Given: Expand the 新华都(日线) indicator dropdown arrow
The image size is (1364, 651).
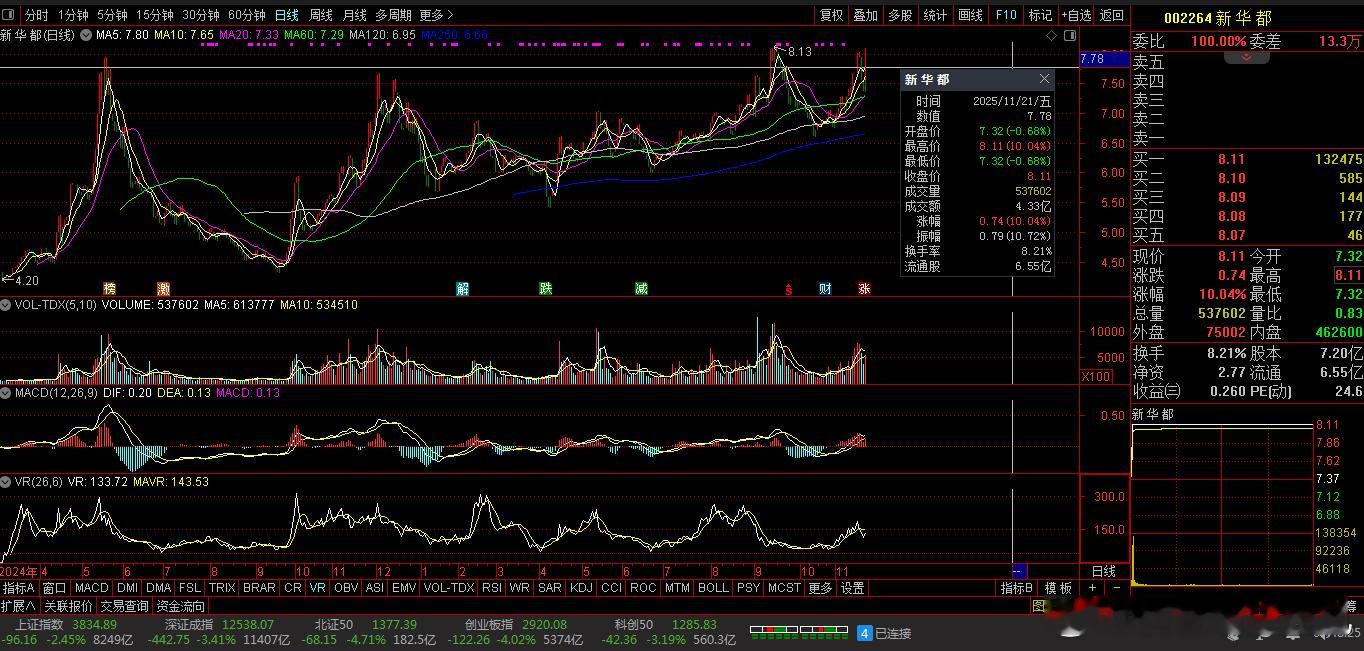Looking at the screenshot, I should pyautogui.click(x=85, y=35).
